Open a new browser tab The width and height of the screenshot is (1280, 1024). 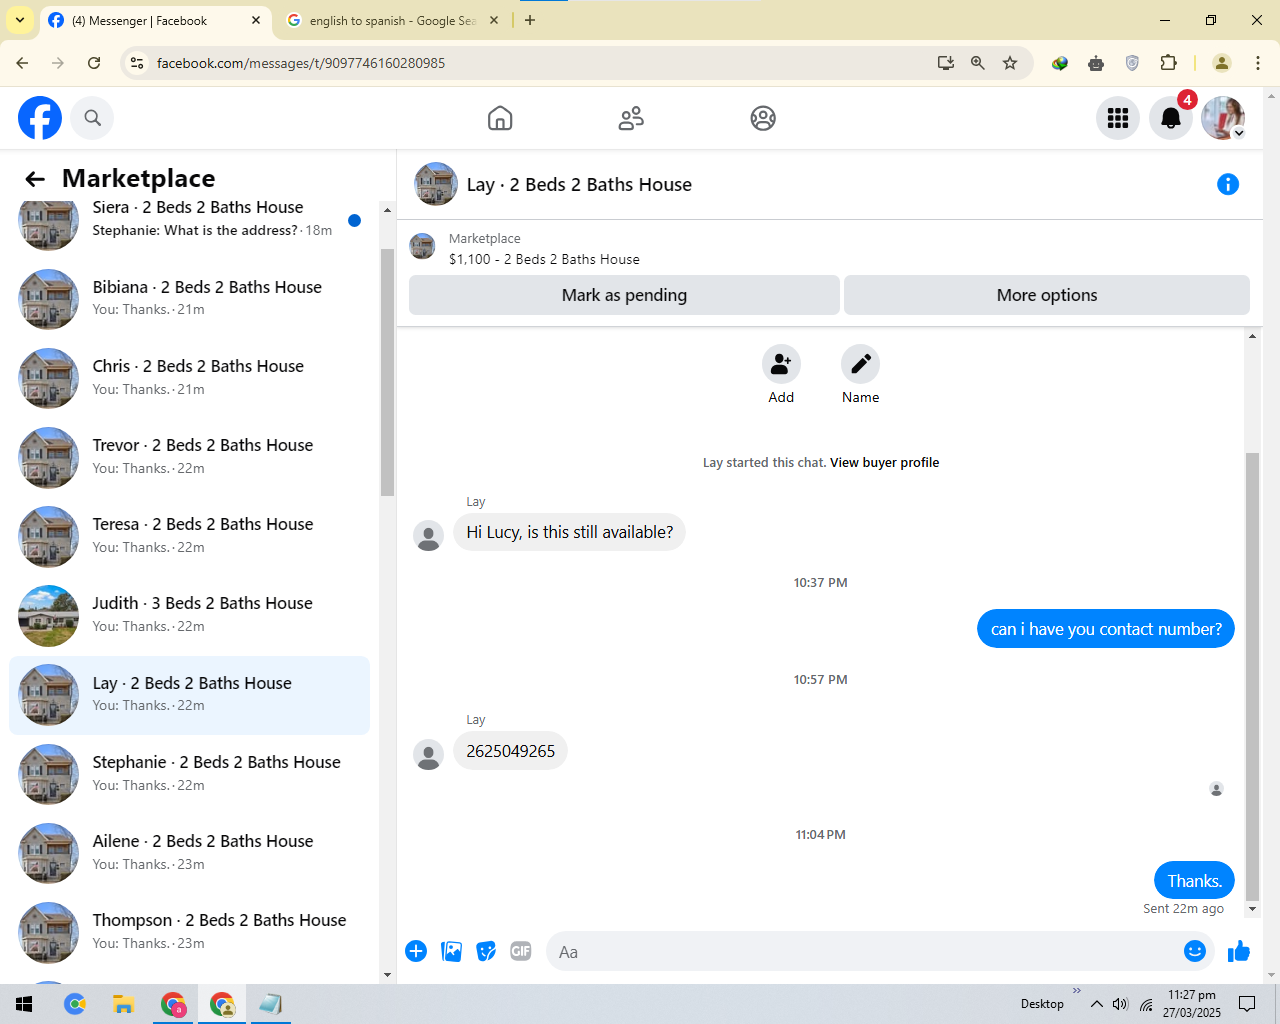pyautogui.click(x=530, y=20)
